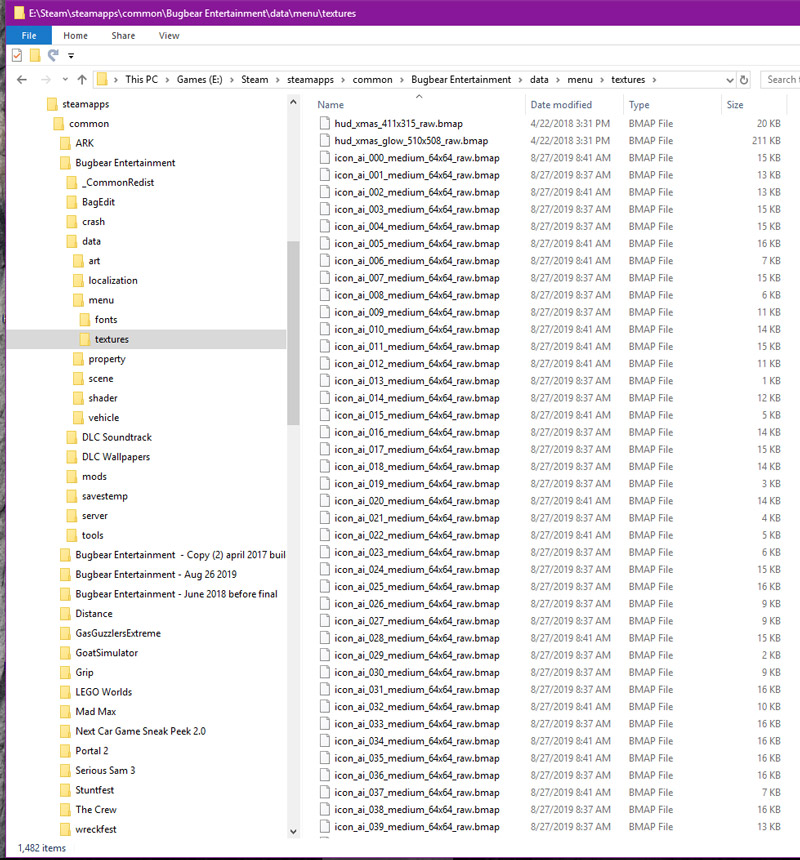Select Next Car Game Sneak Peek 2.0

tap(140, 731)
